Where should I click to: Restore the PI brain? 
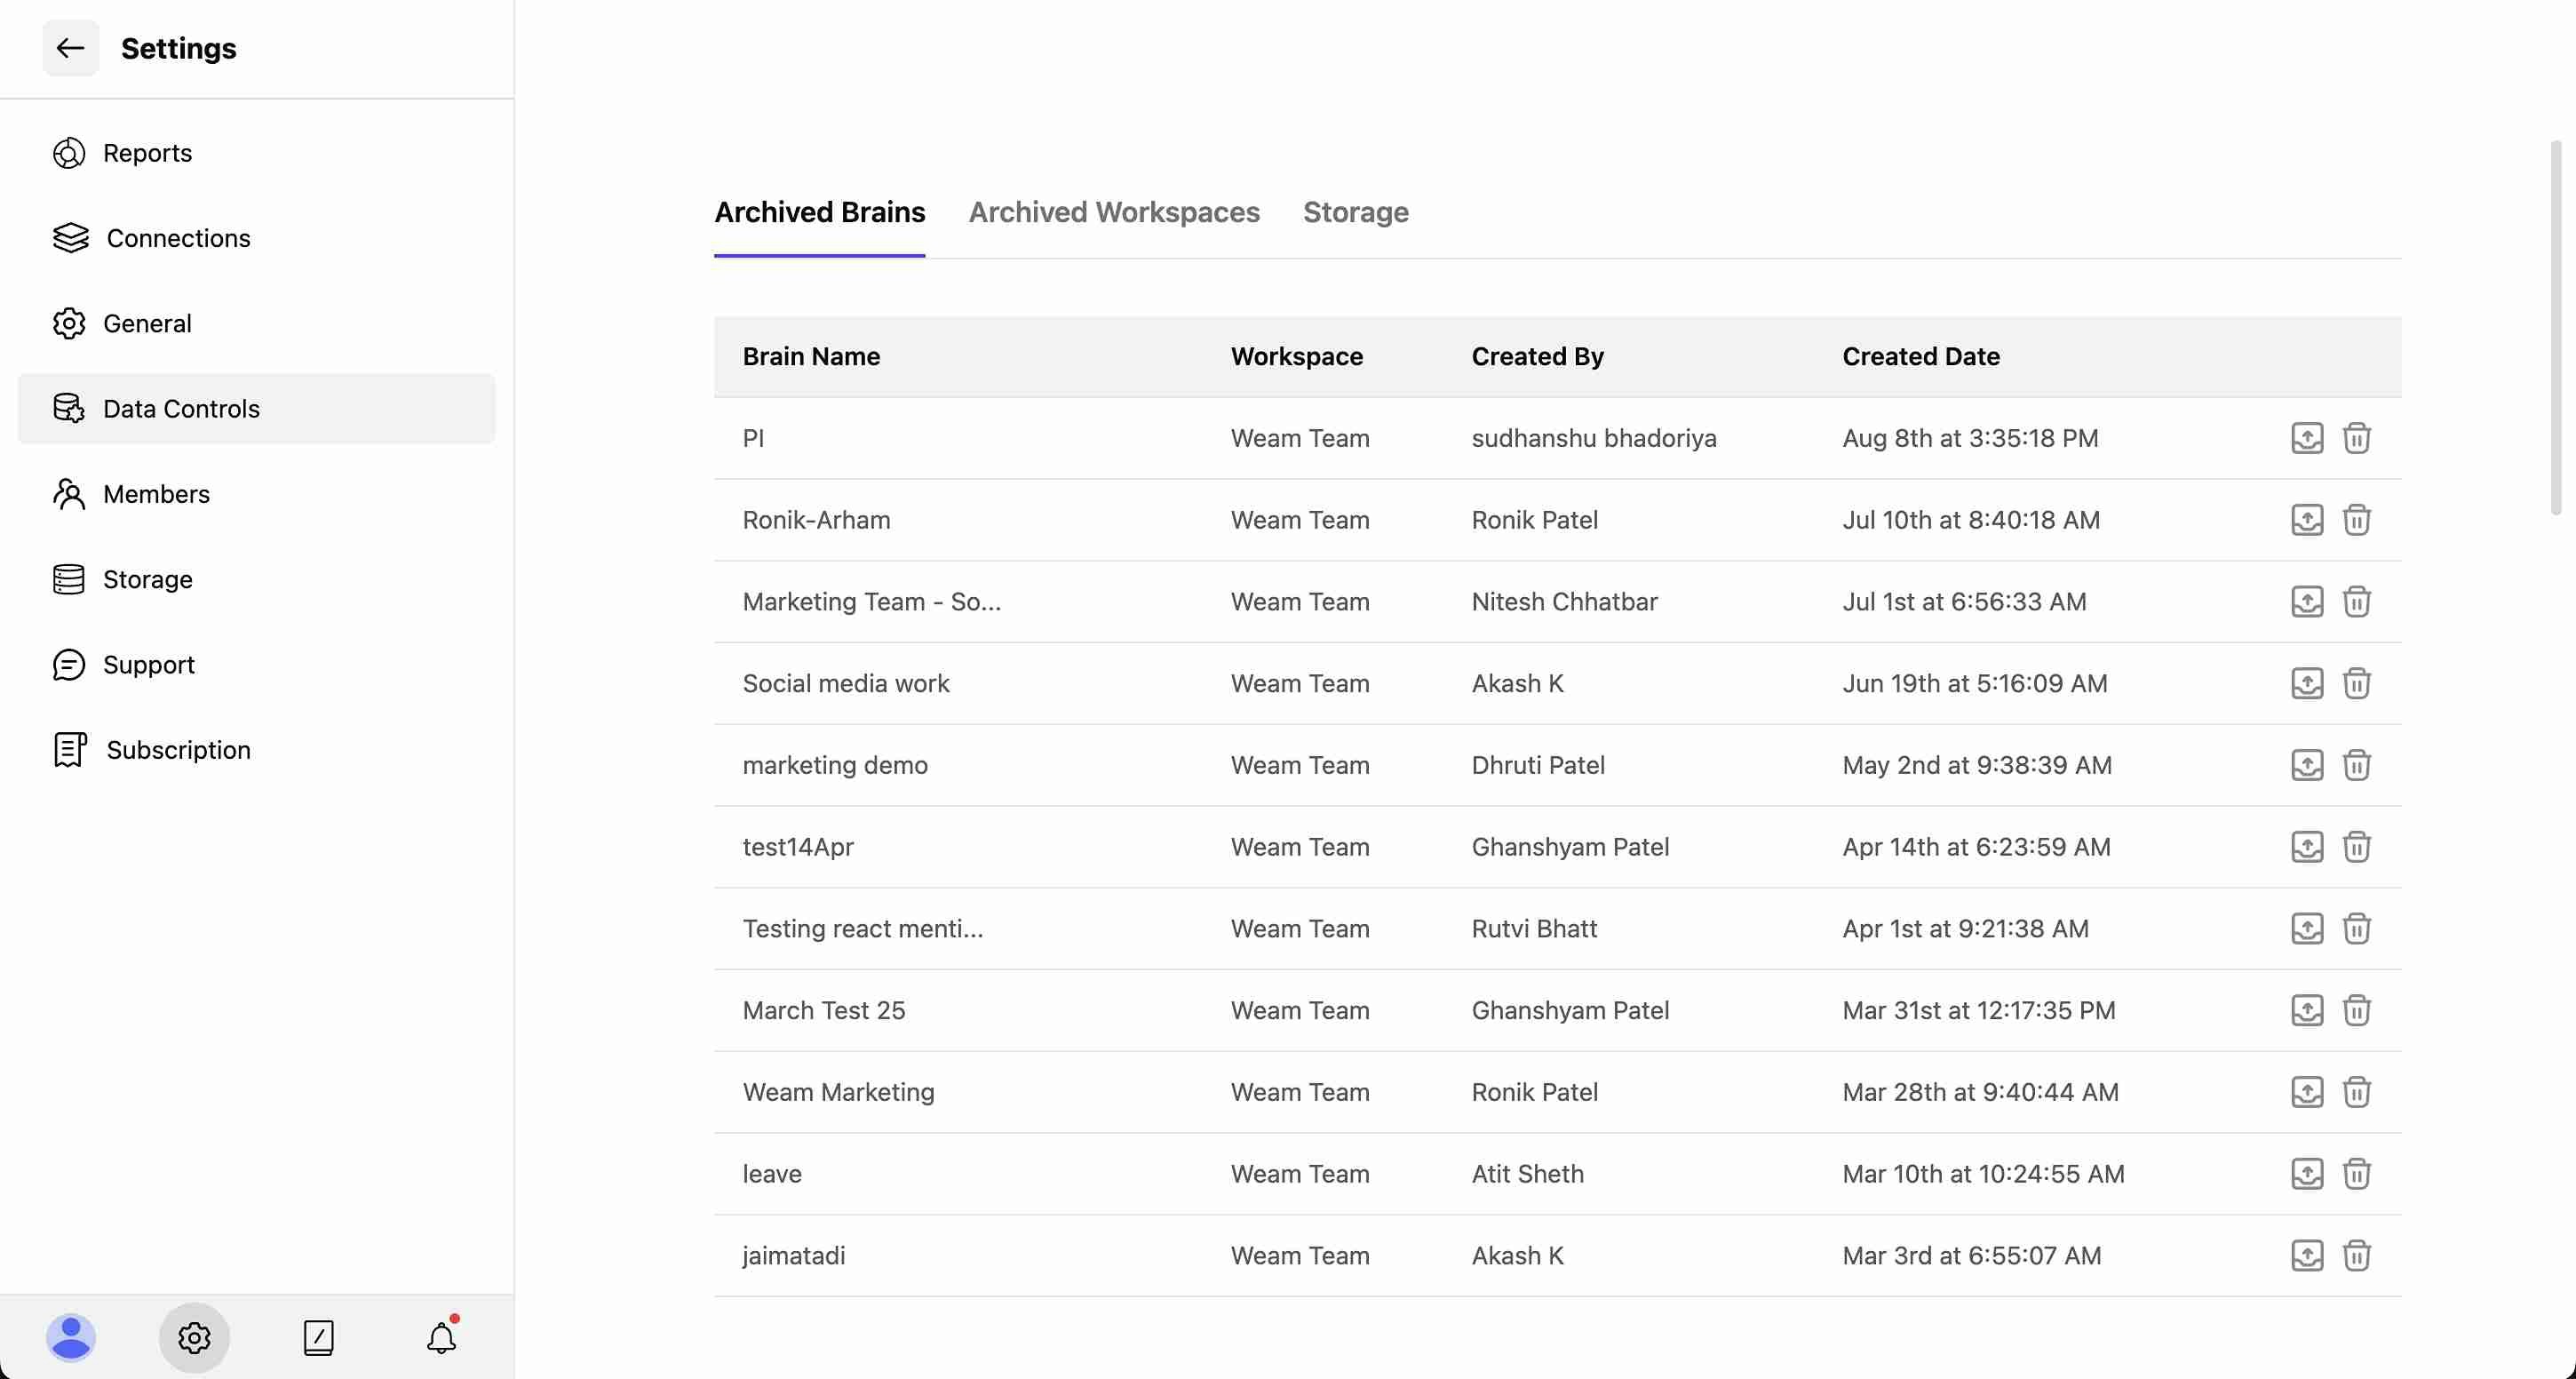coord(2307,438)
